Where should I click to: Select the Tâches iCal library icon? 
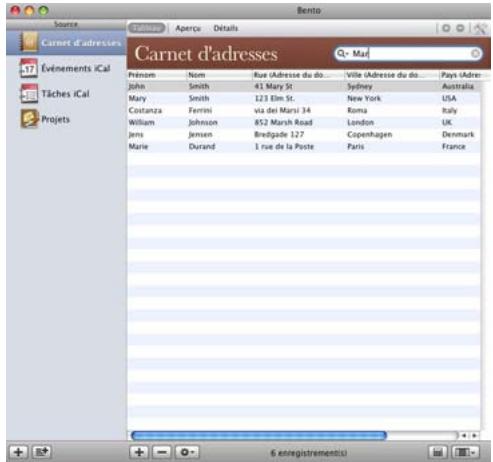pos(29,94)
